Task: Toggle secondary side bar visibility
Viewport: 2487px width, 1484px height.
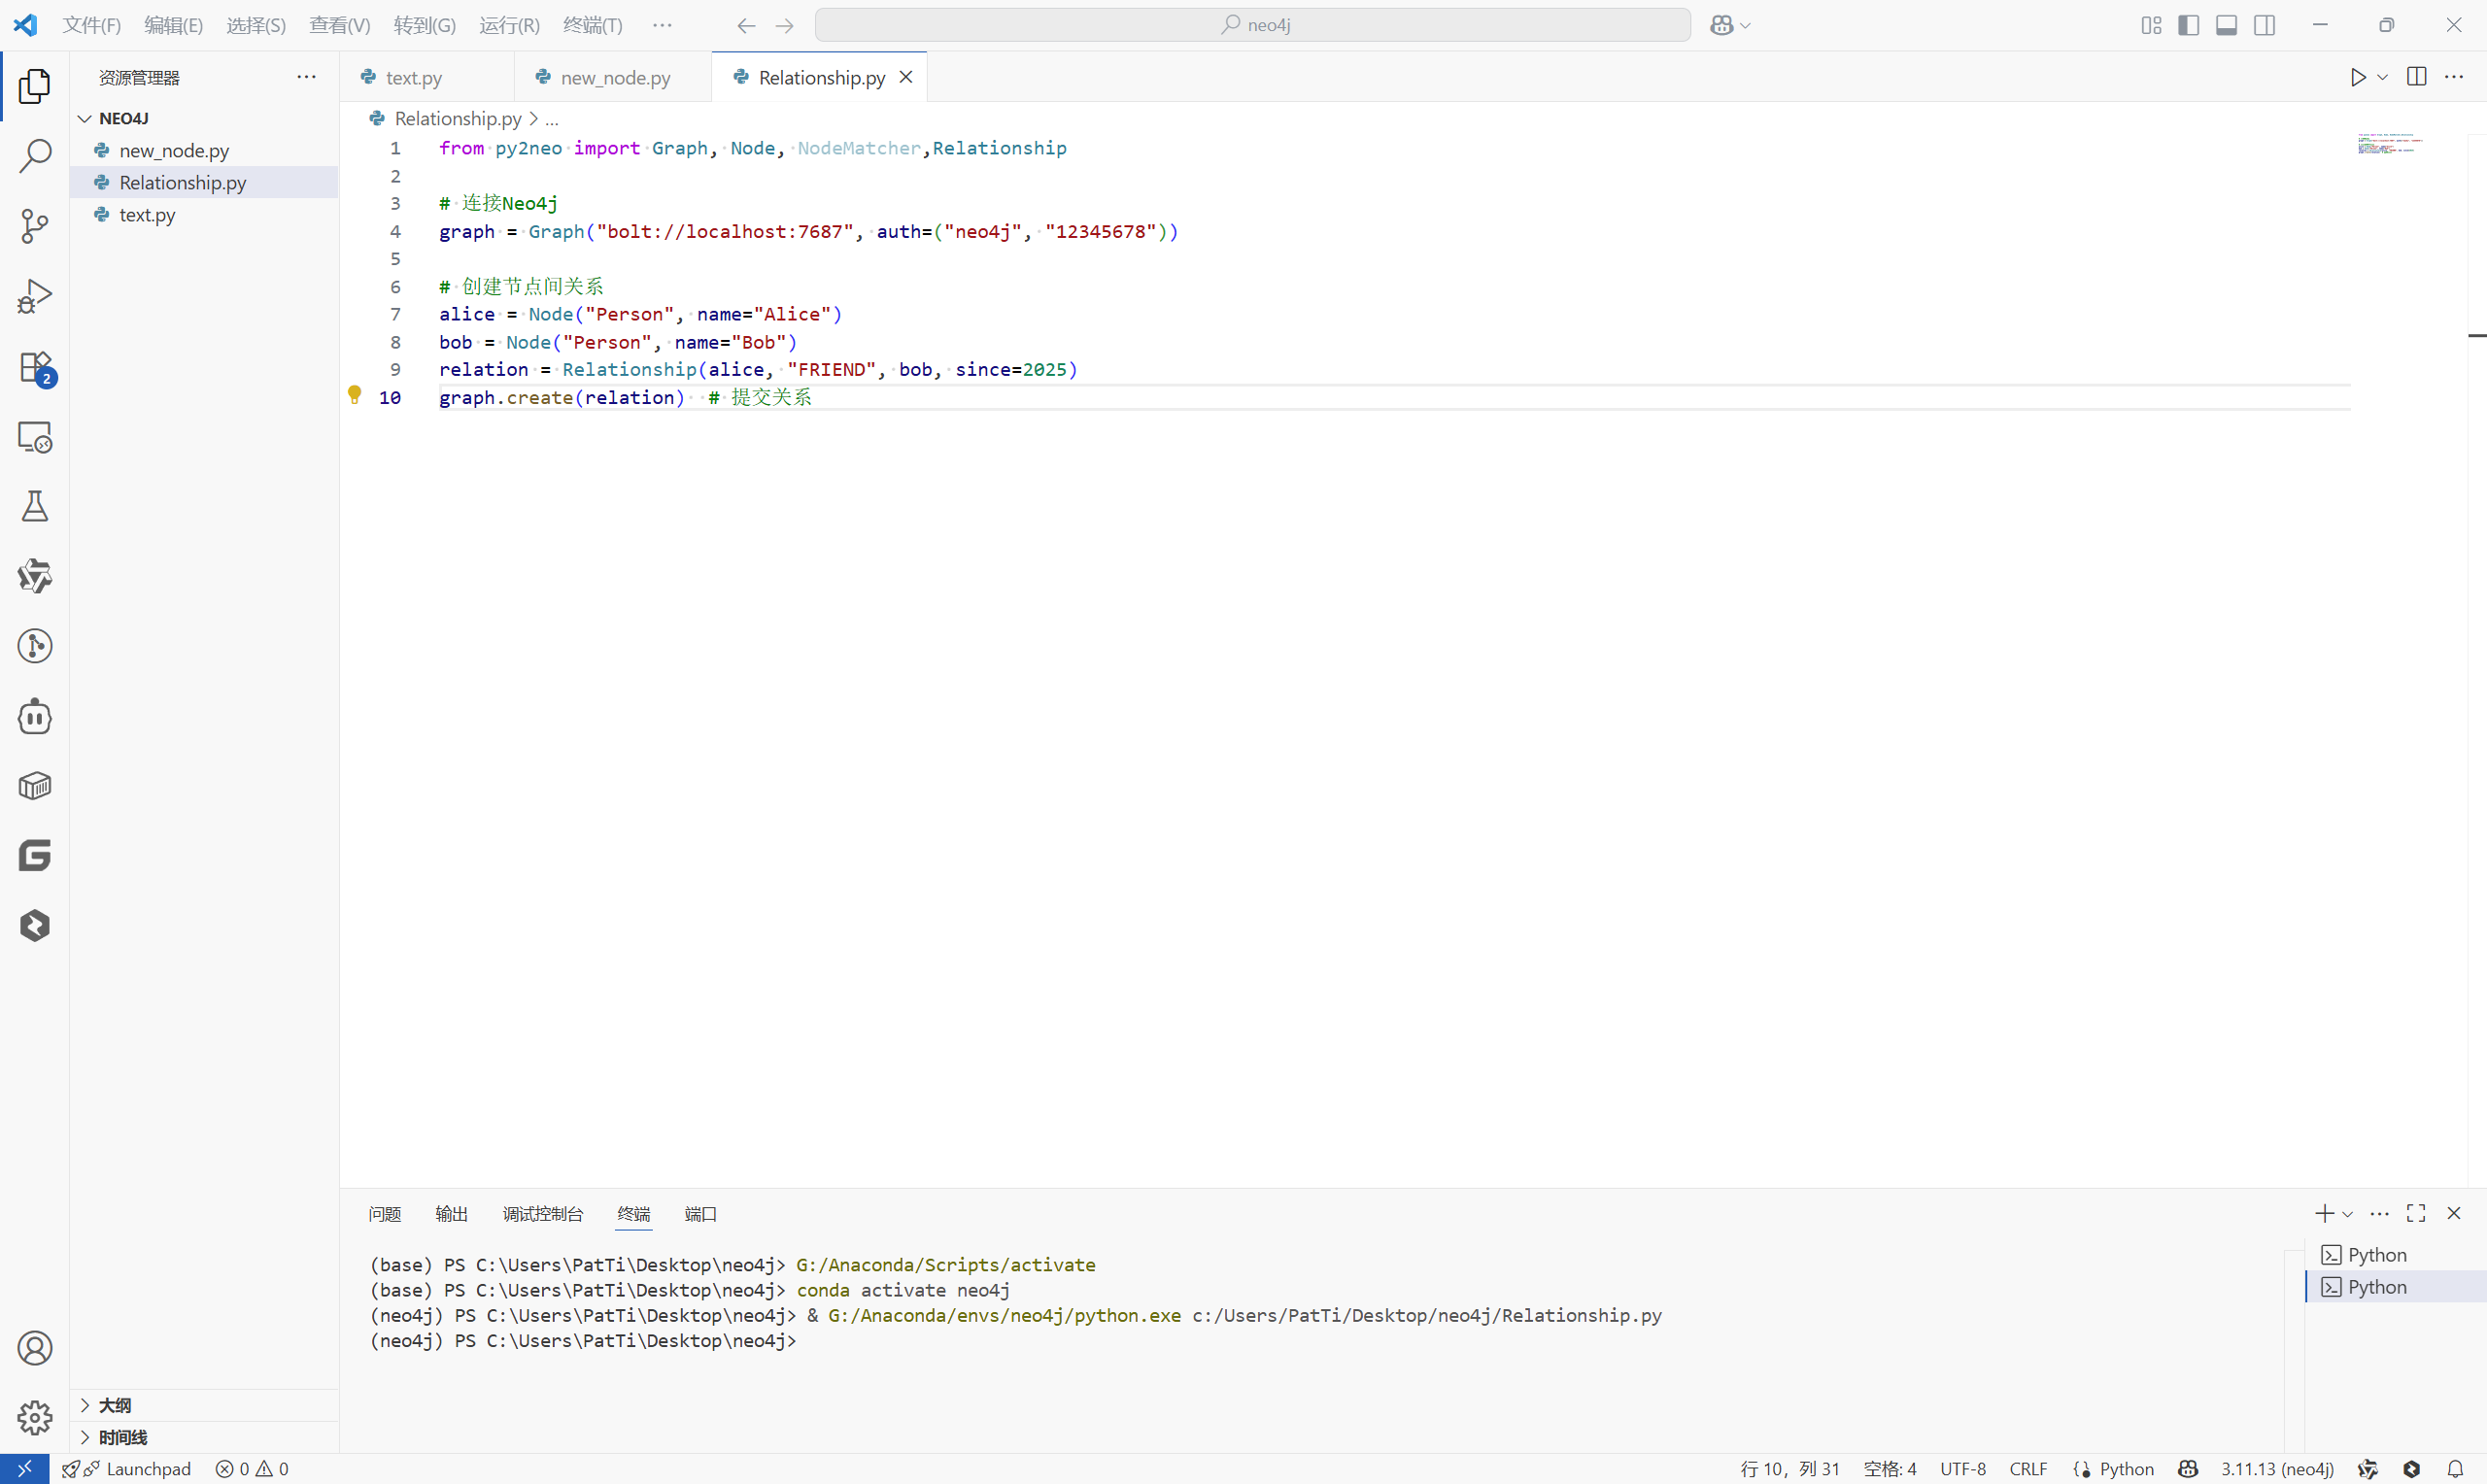Action: [x=2265, y=25]
